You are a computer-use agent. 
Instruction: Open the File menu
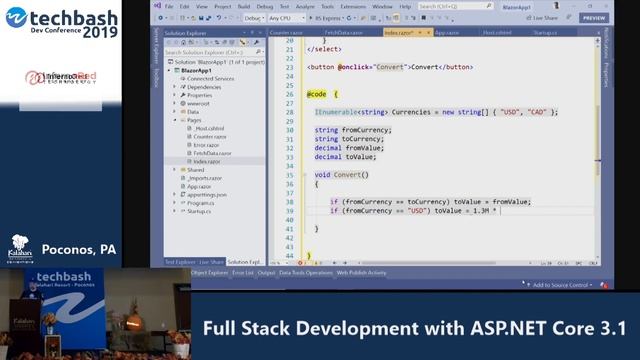(x=169, y=7)
